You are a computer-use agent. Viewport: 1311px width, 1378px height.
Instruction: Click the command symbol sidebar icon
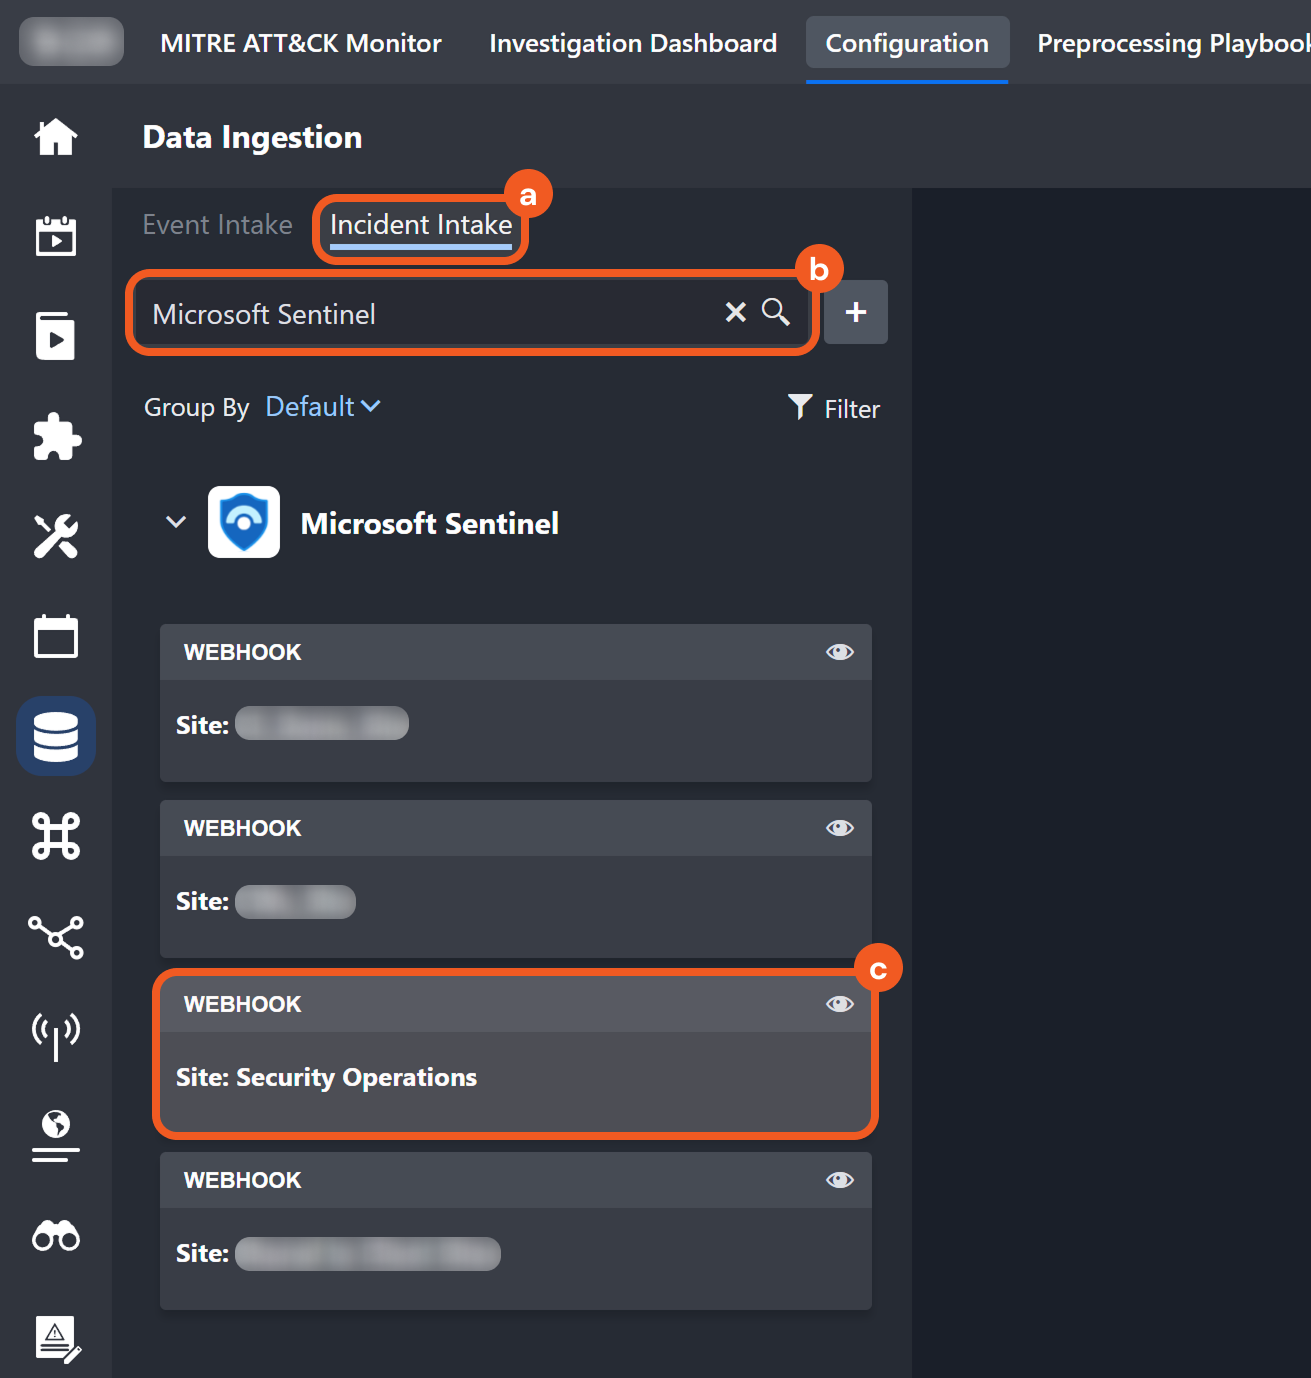[x=56, y=836]
